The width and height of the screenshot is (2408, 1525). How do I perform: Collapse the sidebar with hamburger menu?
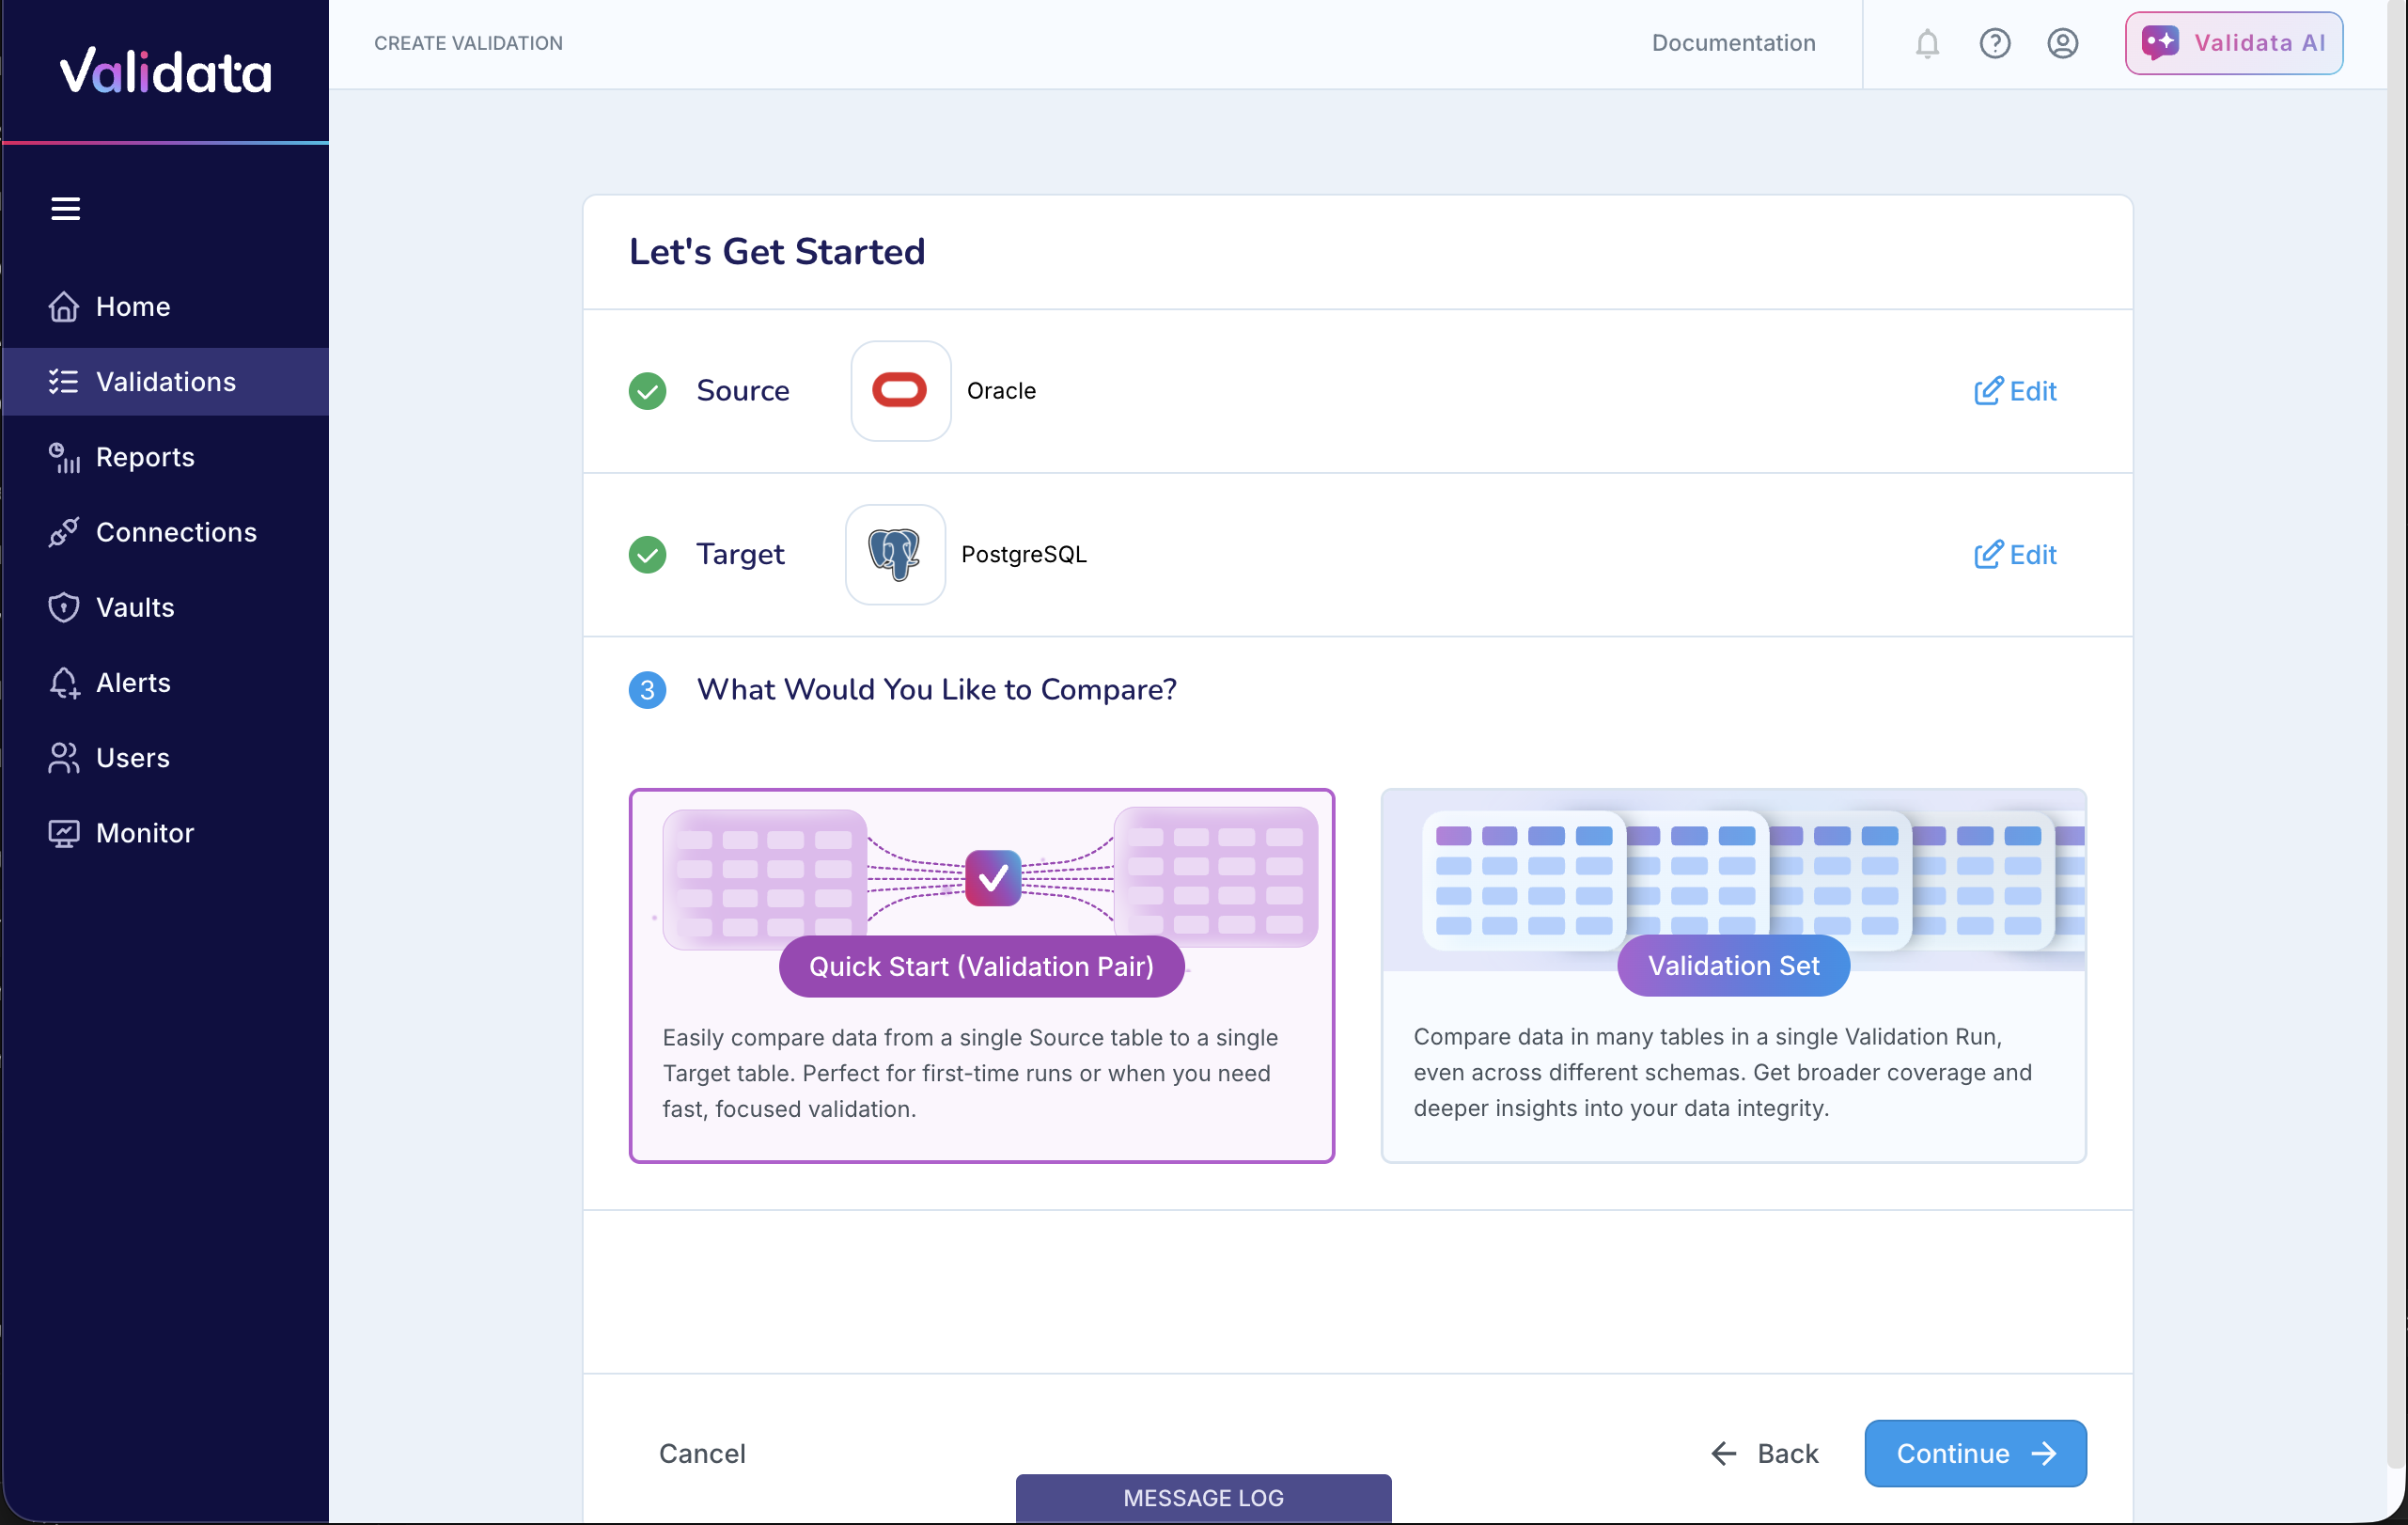click(x=66, y=208)
